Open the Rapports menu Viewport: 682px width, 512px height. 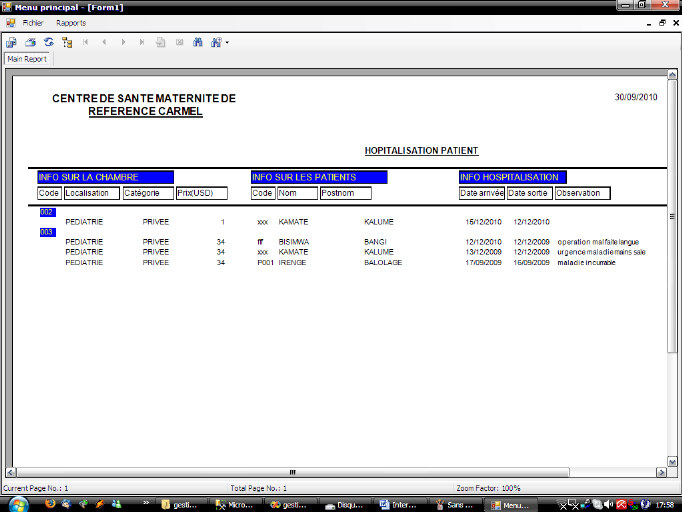(x=71, y=22)
